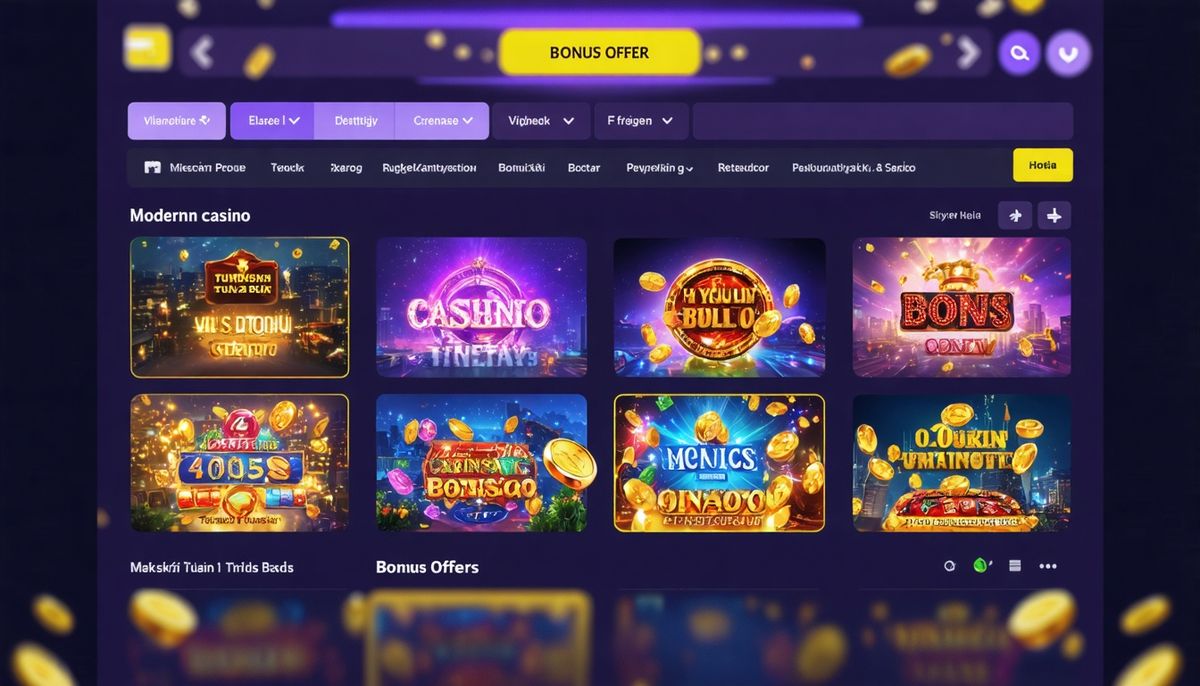1200x686 pixels.
Task: Select the Boctar menu item
Action: pos(584,168)
